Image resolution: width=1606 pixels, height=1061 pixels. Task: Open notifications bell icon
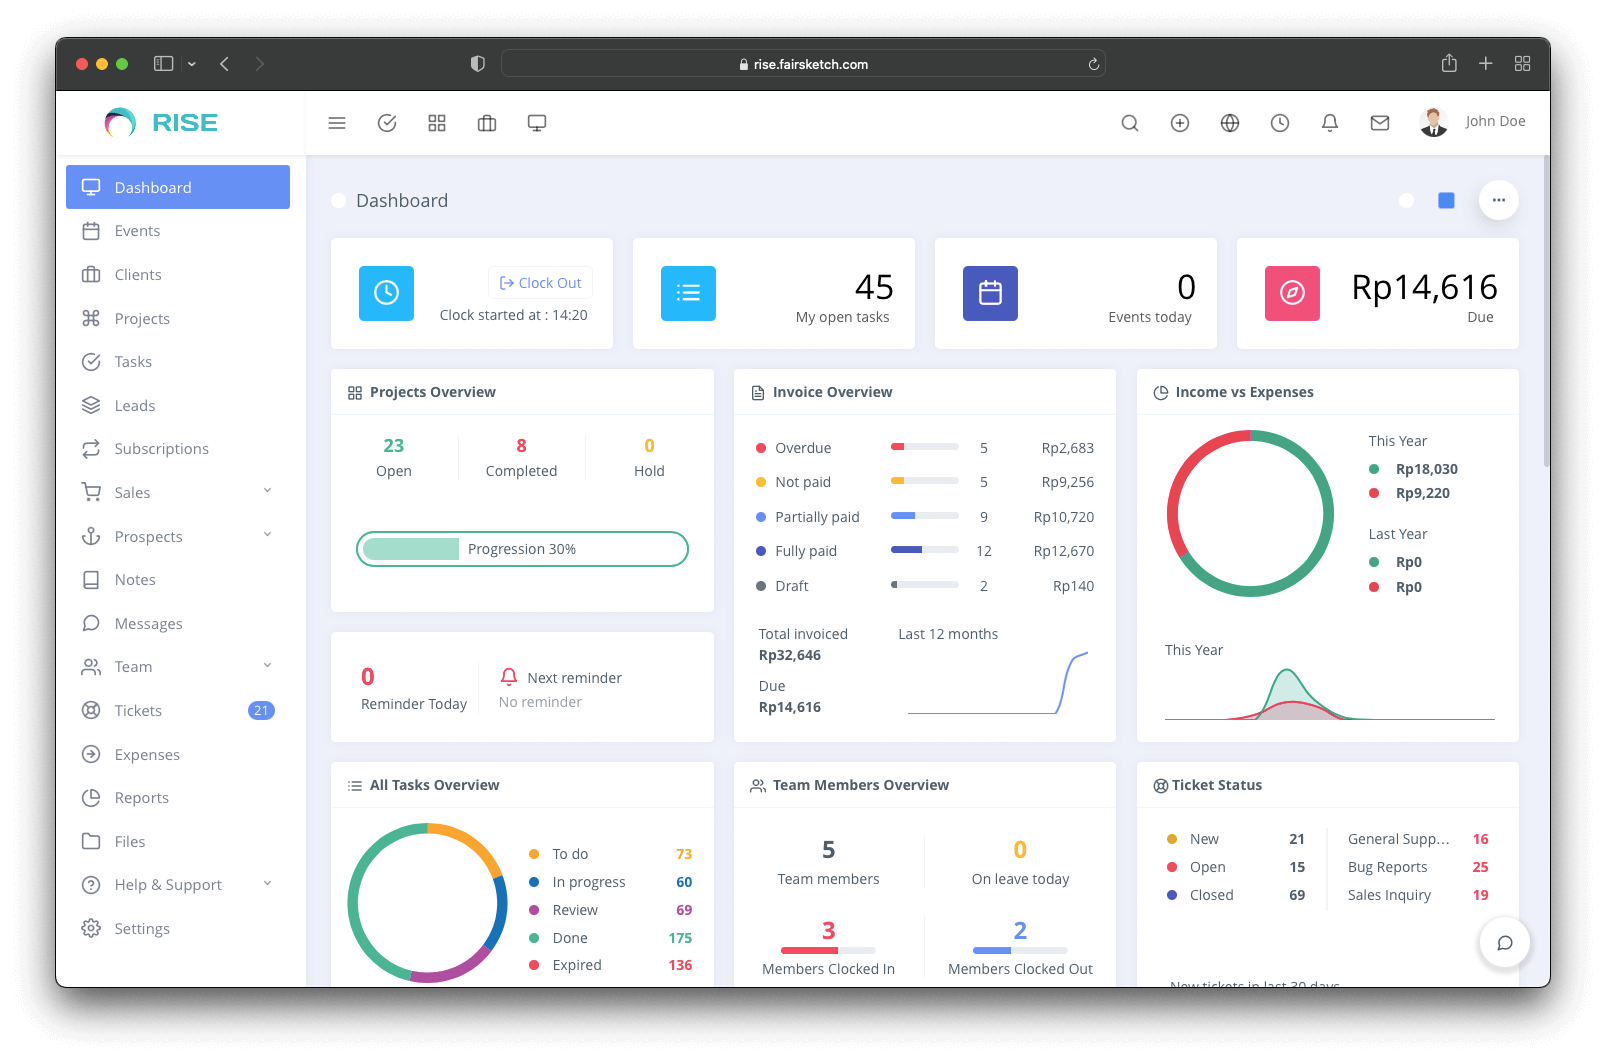tap(1330, 123)
